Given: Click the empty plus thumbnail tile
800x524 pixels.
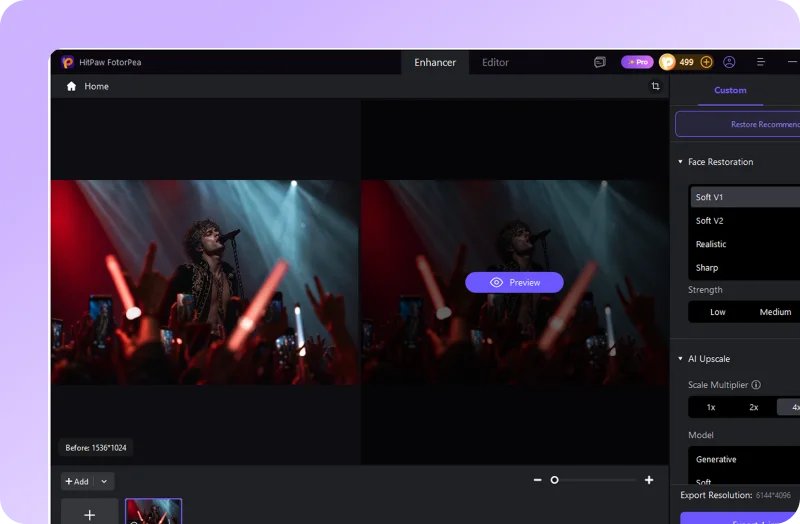Looking at the screenshot, I should (90, 511).
